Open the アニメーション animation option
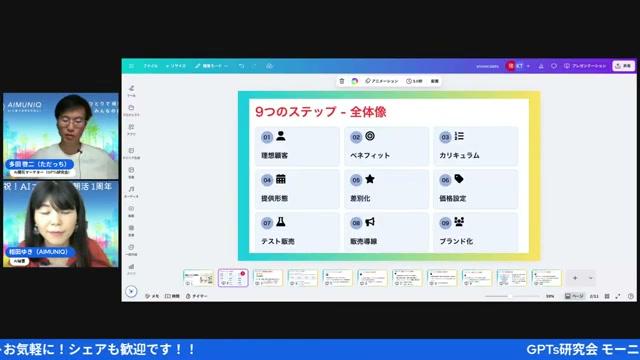 382,81
